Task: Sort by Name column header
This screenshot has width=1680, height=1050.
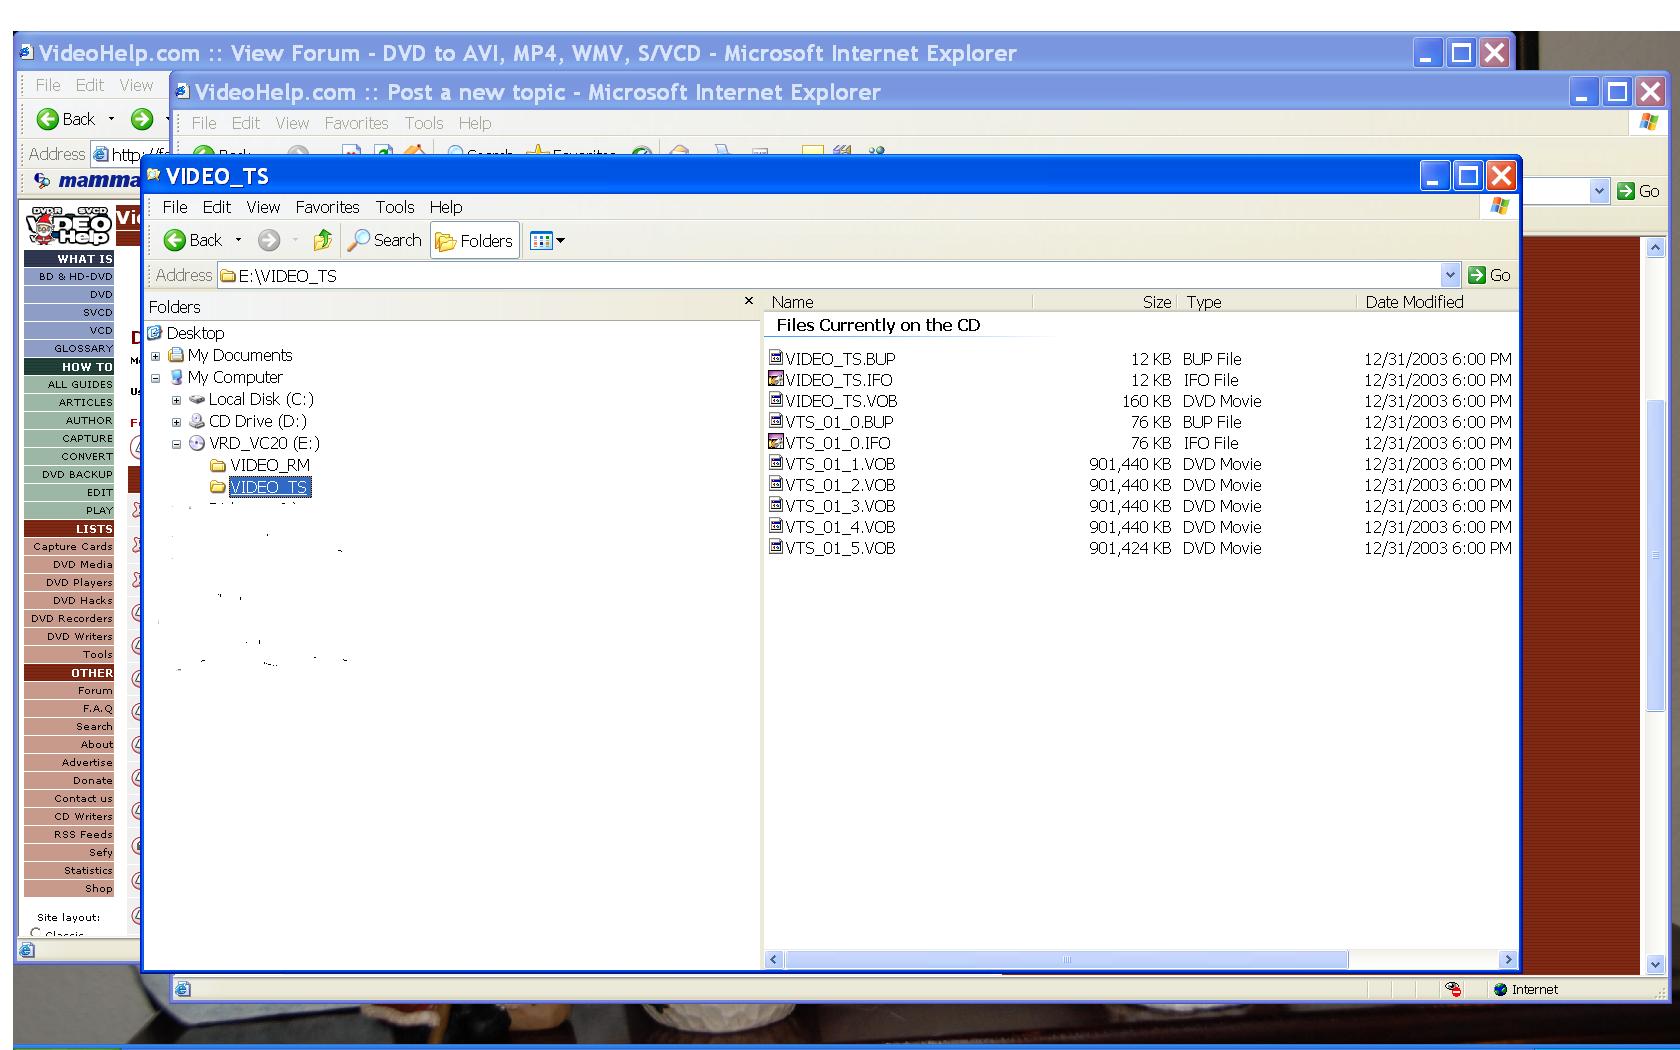Action: [x=899, y=302]
